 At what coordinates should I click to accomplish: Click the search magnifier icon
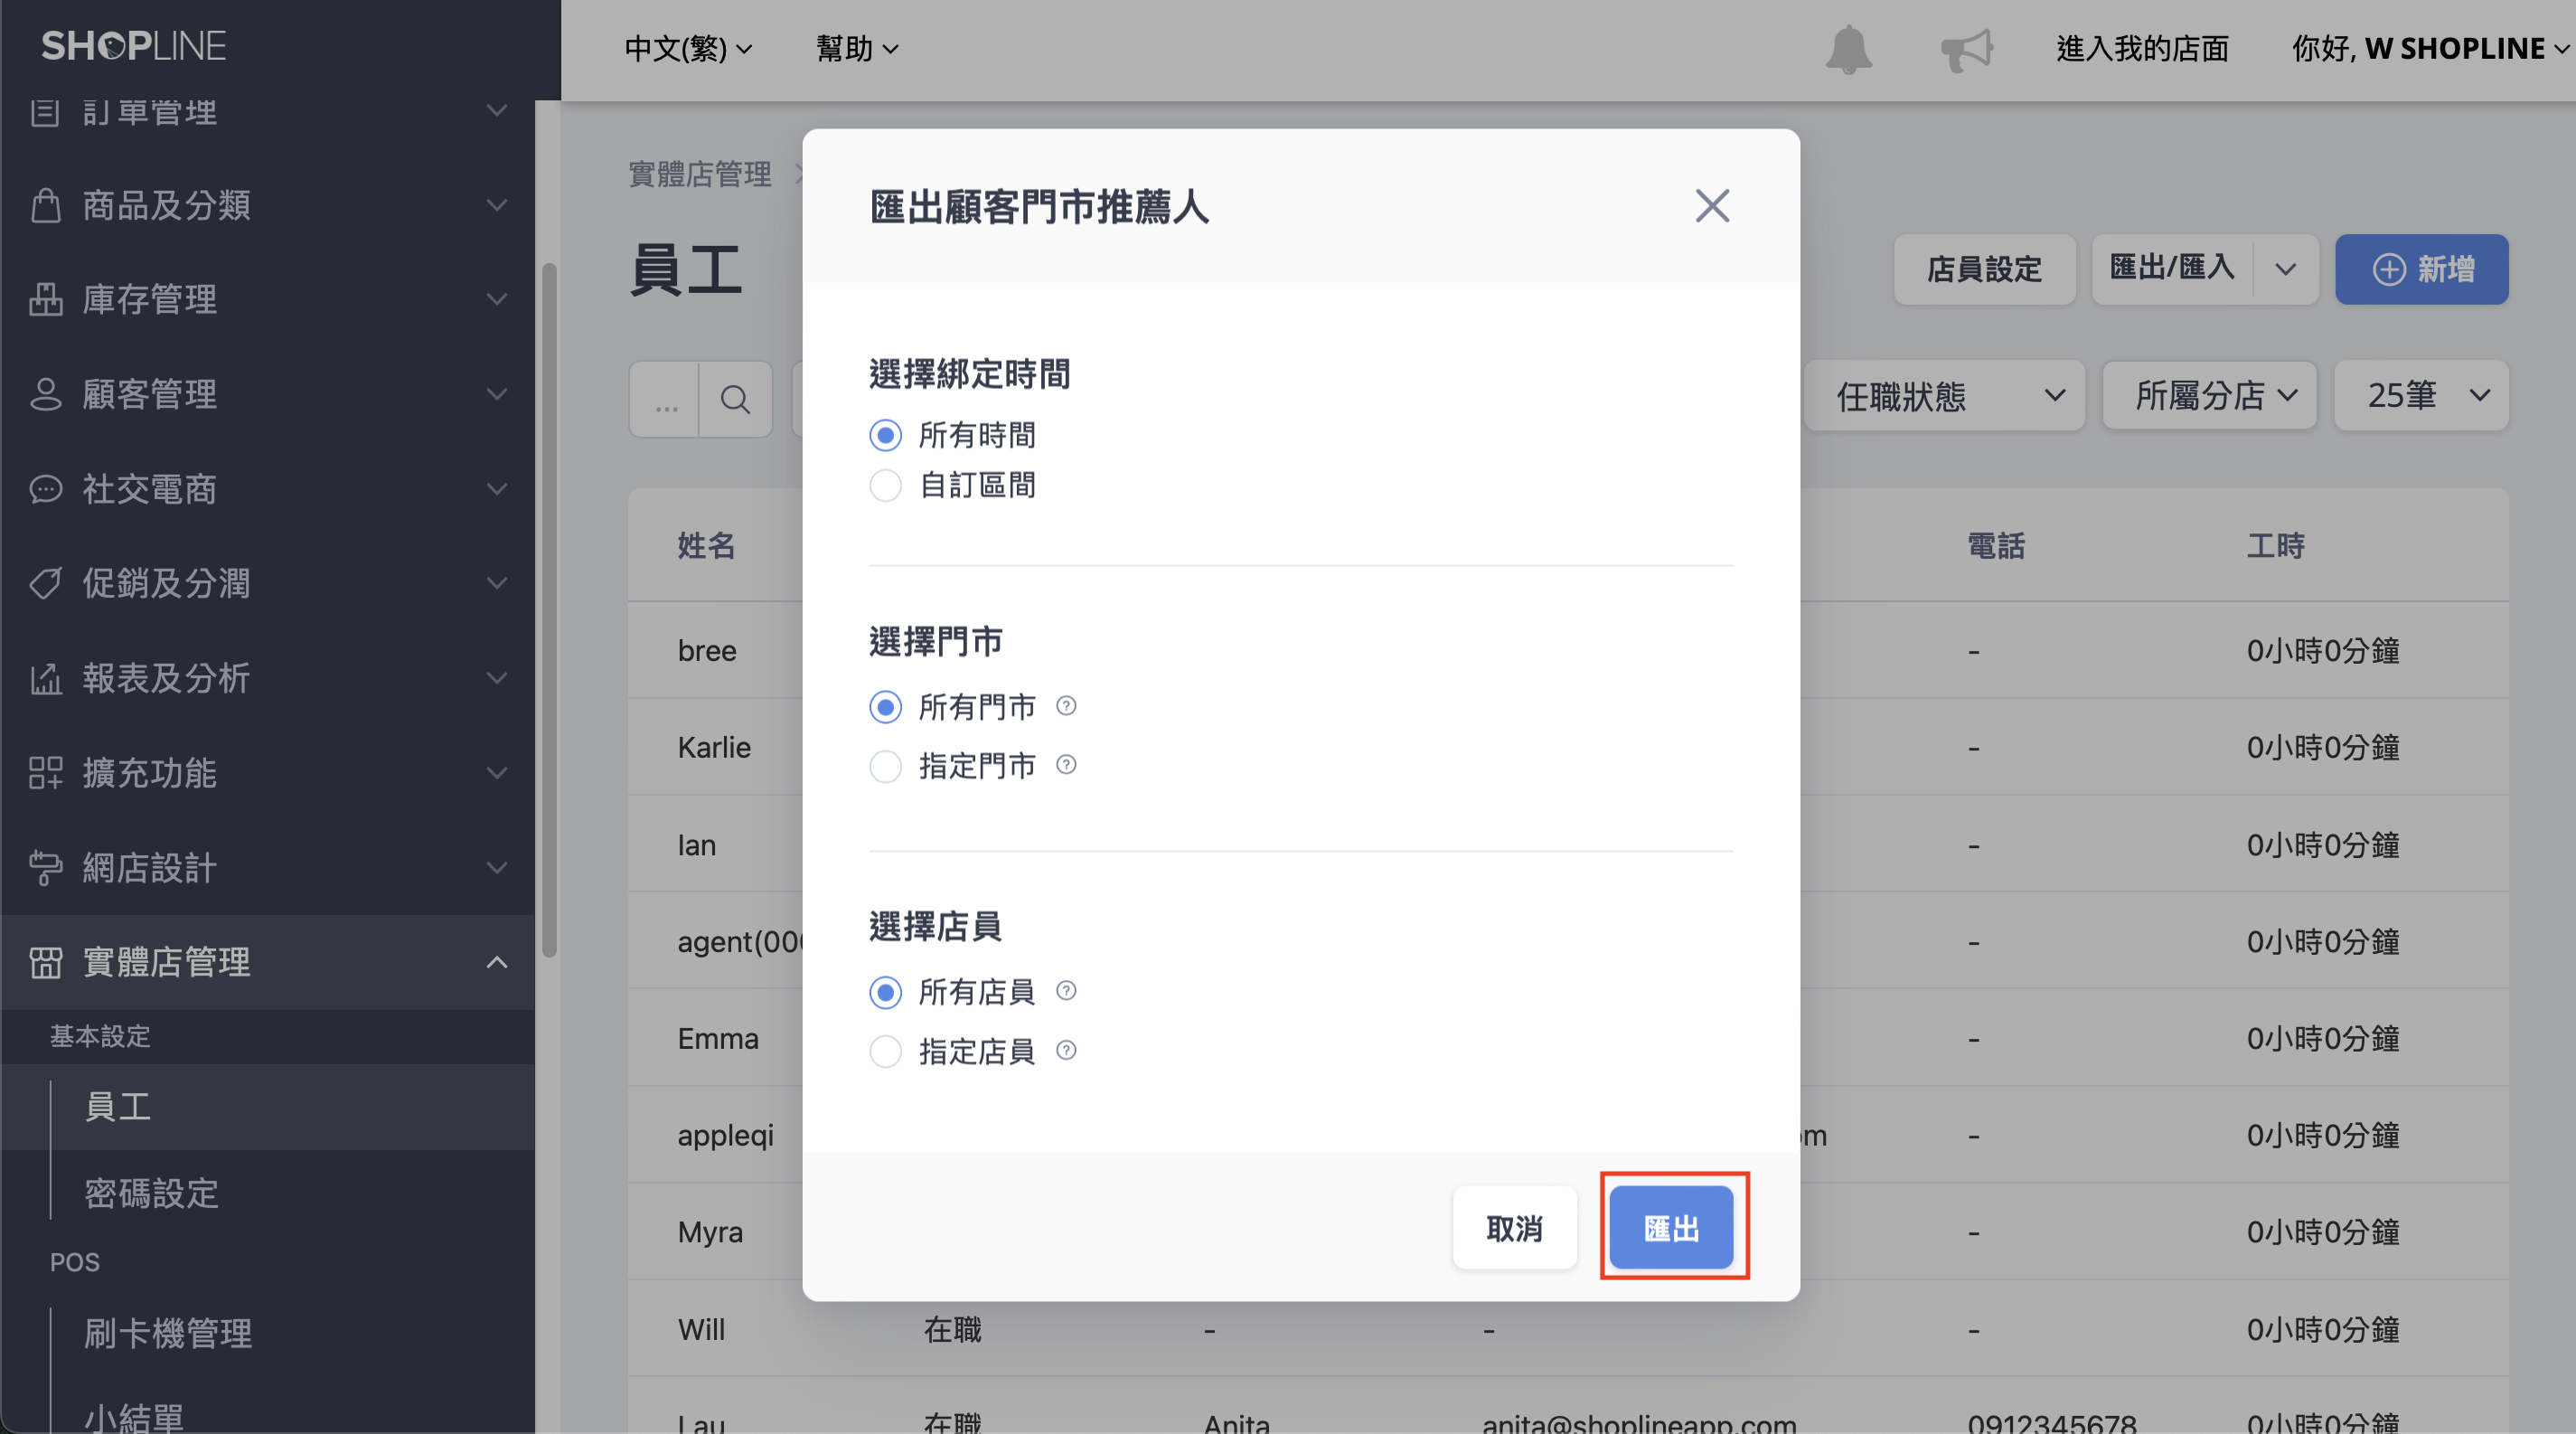(735, 399)
